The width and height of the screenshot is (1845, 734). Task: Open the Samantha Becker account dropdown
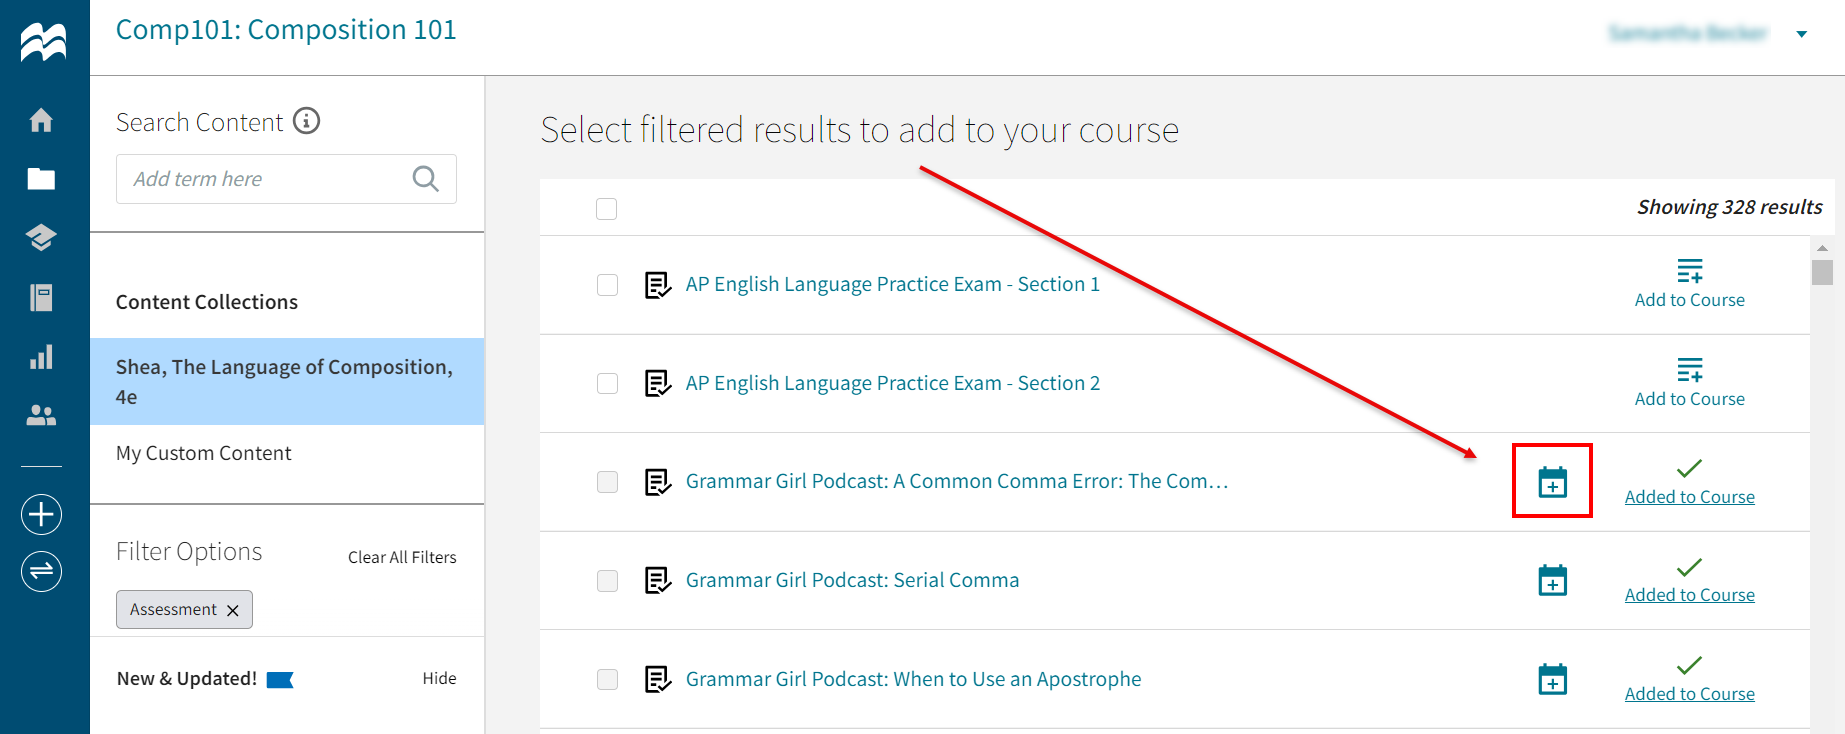click(1689, 33)
